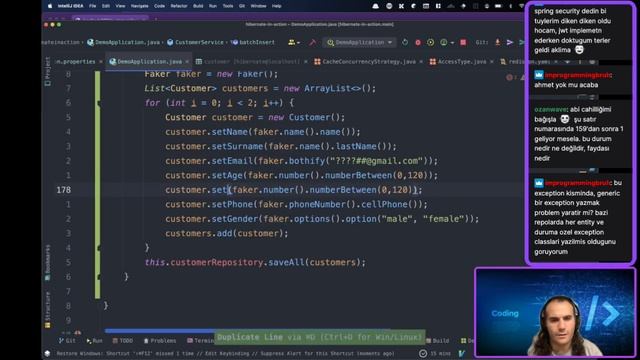Viewport: 640px width, 360px height.
Task: Open the Navigate menu
Action: [x=140, y=6]
